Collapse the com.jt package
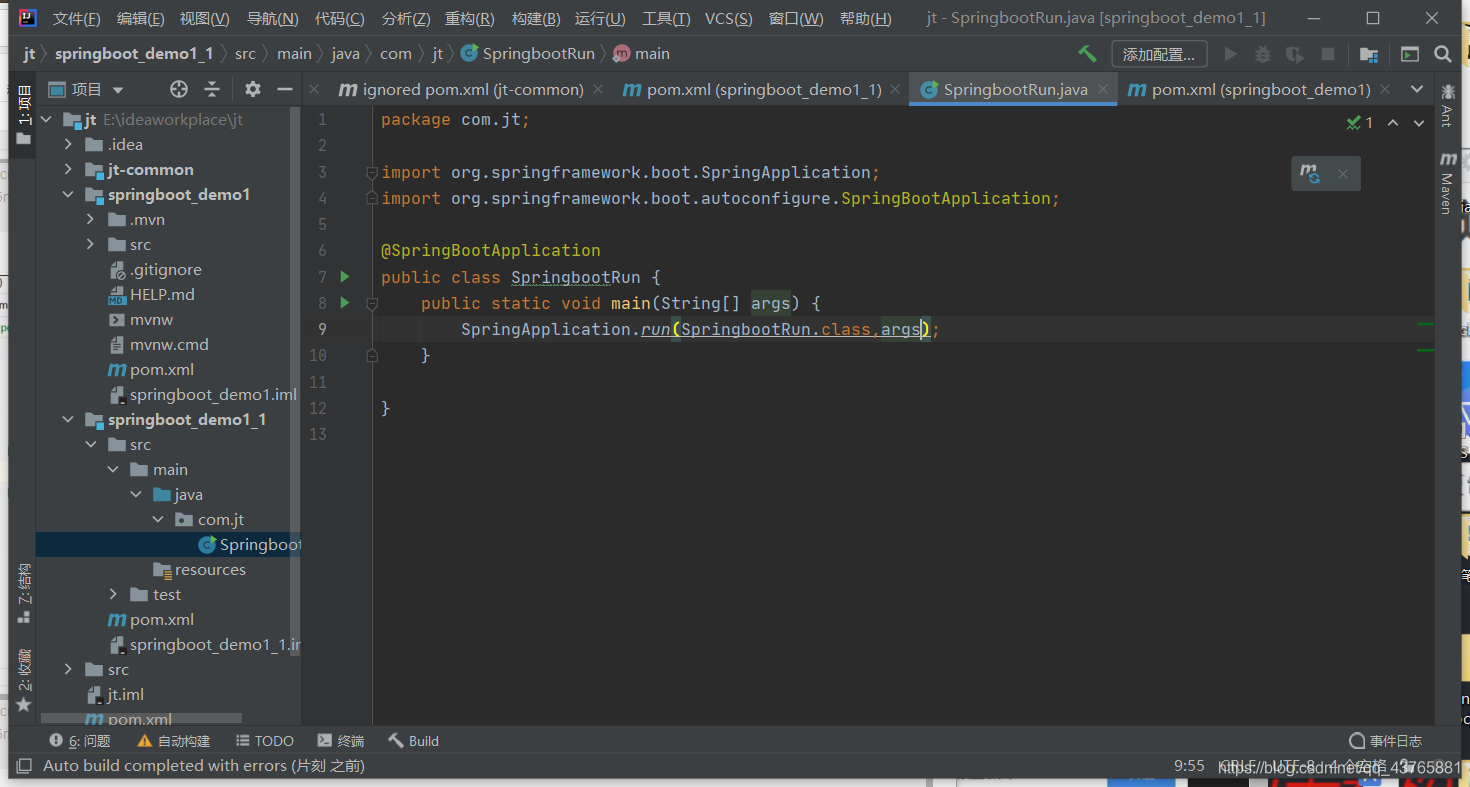 (x=157, y=520)
